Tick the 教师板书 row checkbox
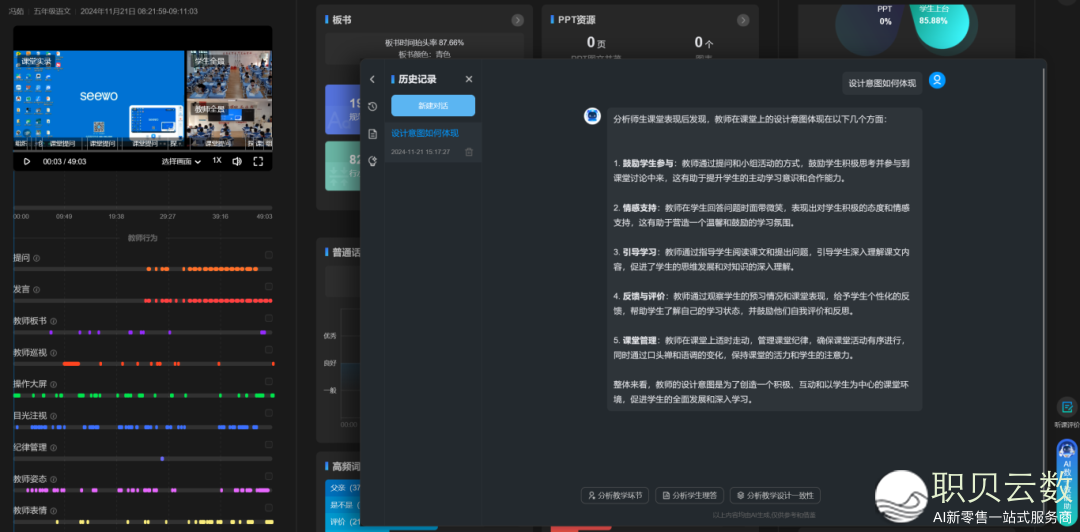The height and width of the screenshot is (532, 1080). coord(269,318)
